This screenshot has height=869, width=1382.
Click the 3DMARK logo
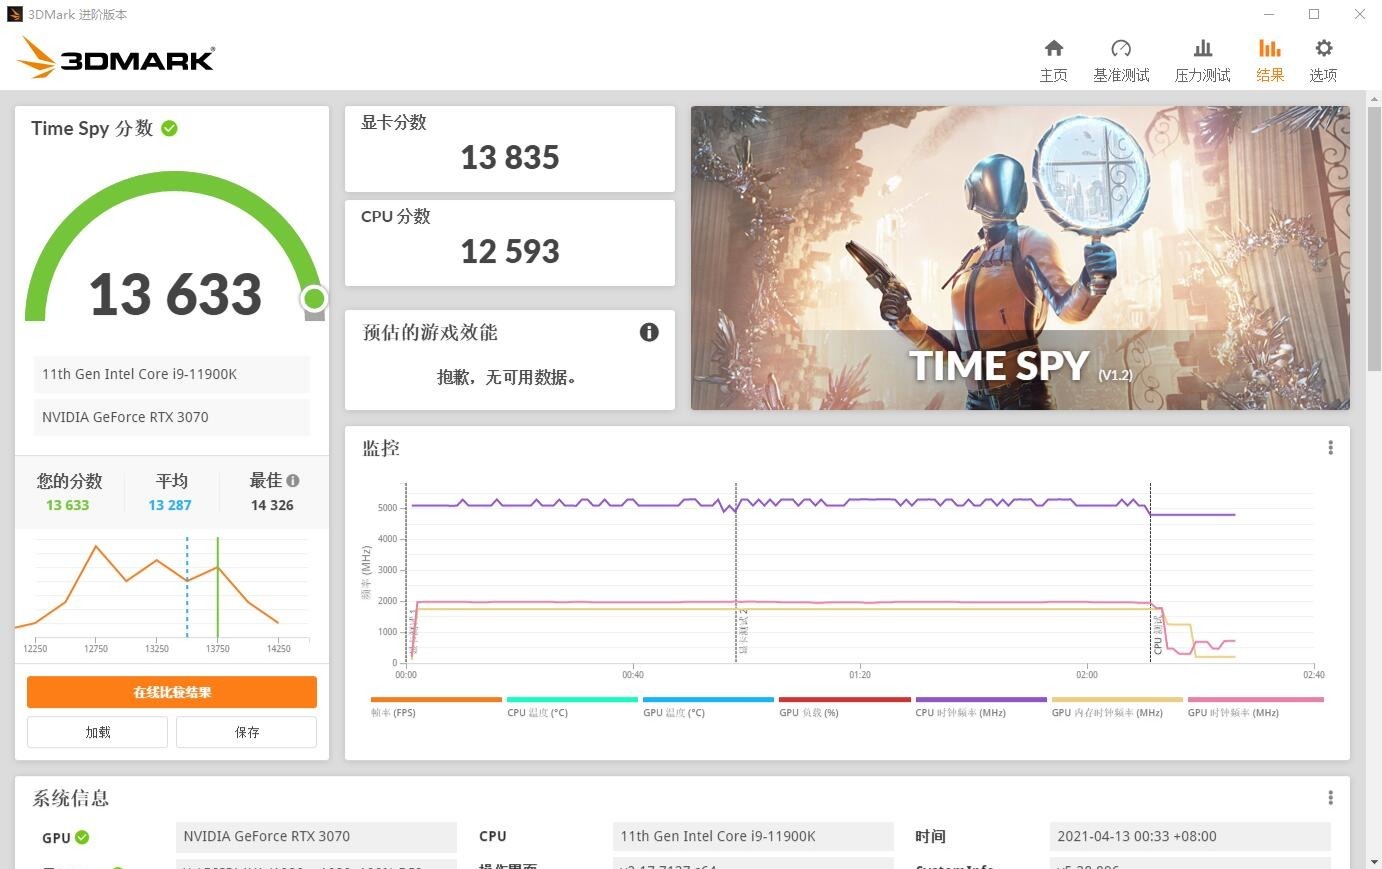click(115, 57)
